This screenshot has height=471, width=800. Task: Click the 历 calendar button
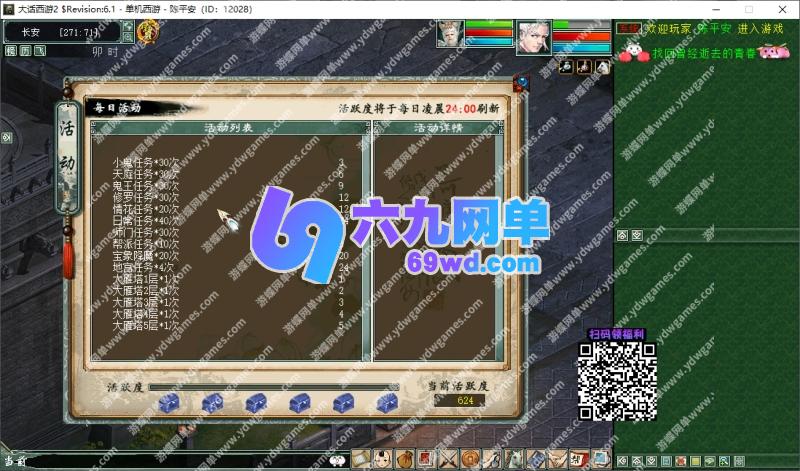click(25, 51)
